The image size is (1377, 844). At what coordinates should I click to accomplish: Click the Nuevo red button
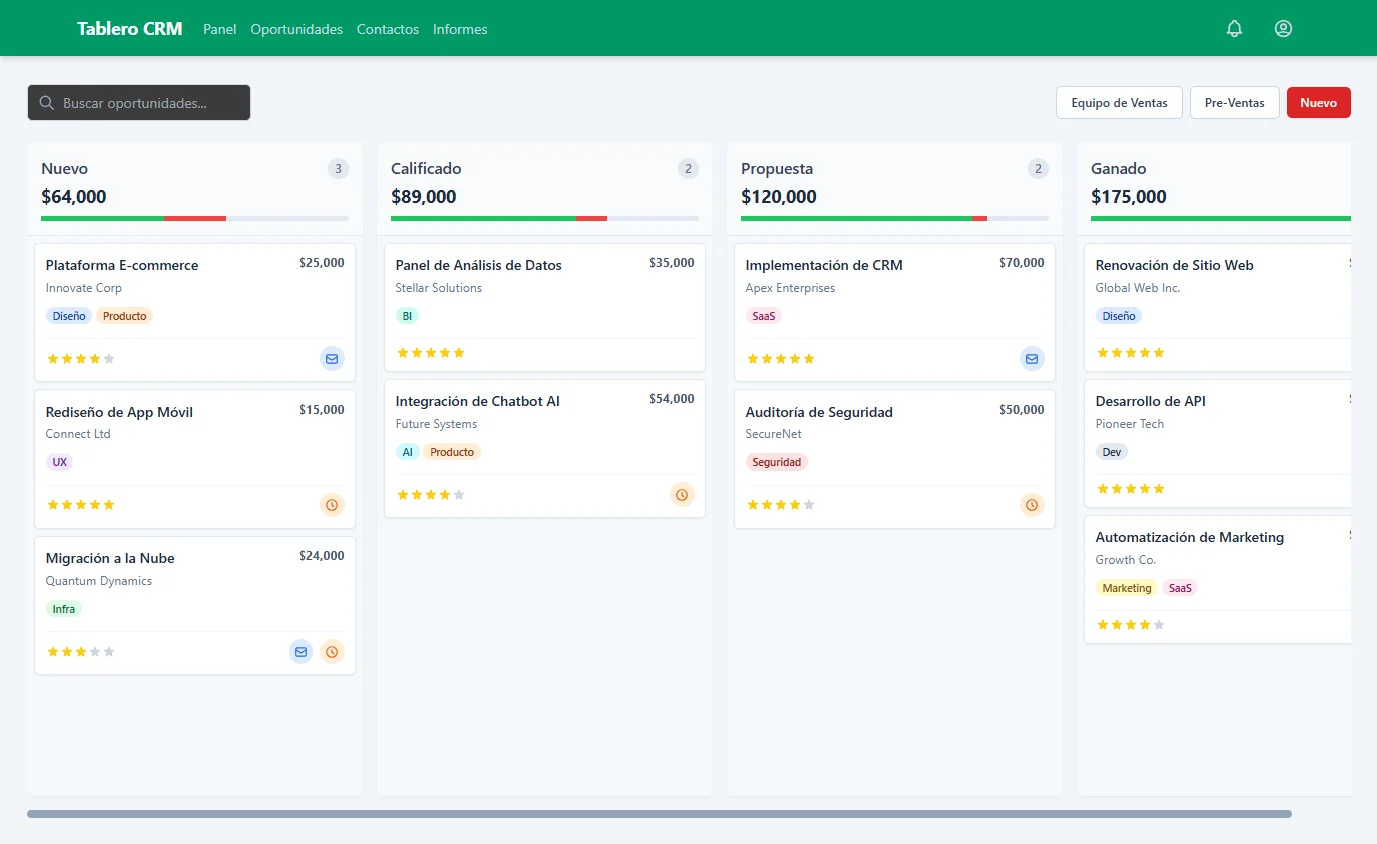(1318, 102)
